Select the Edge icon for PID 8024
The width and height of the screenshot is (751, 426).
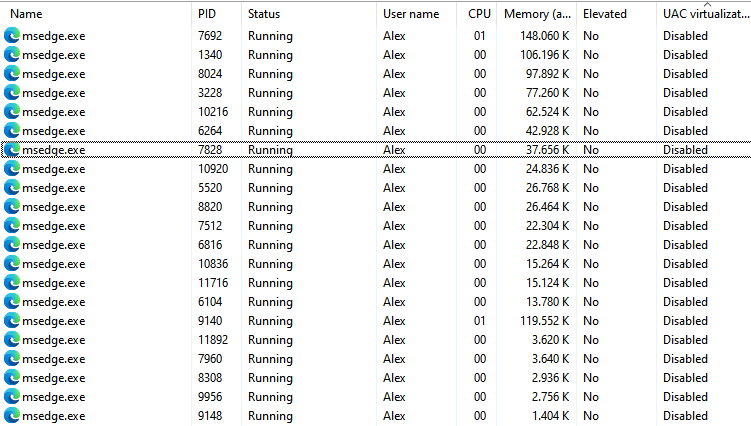12,73
